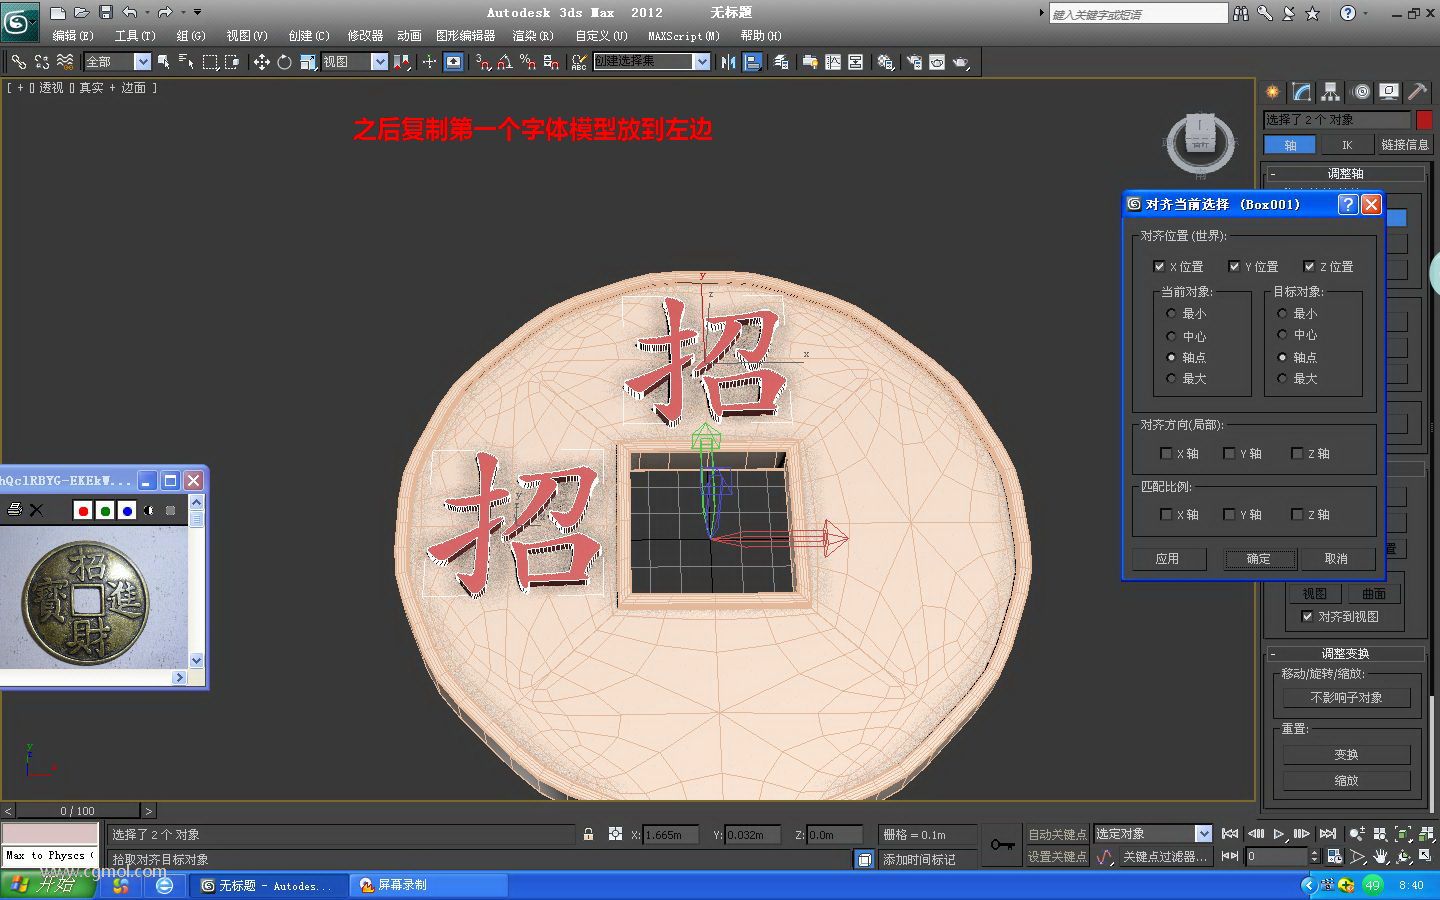This screenshot has width=1440, height=900.
Task: Open Render Setup from toolbar
Action: [914, 62]
